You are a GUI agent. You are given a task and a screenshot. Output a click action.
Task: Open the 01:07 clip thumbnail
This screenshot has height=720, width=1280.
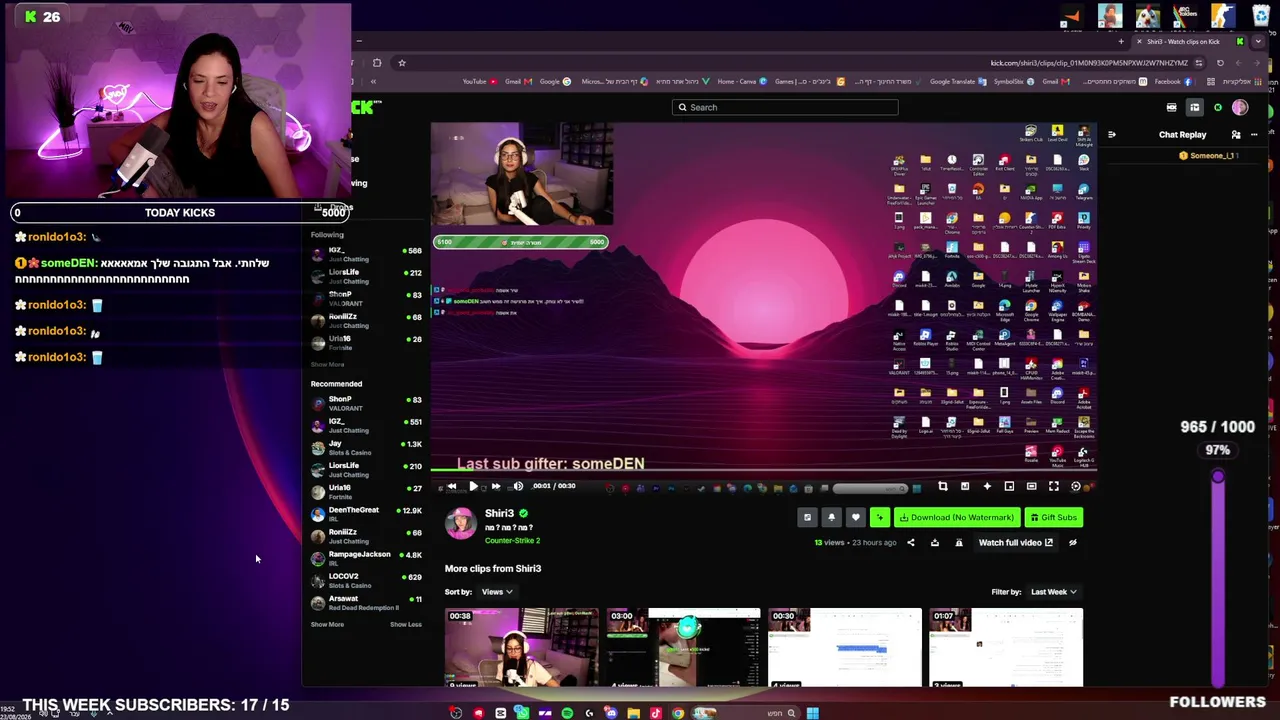(x=1006, y=648)
